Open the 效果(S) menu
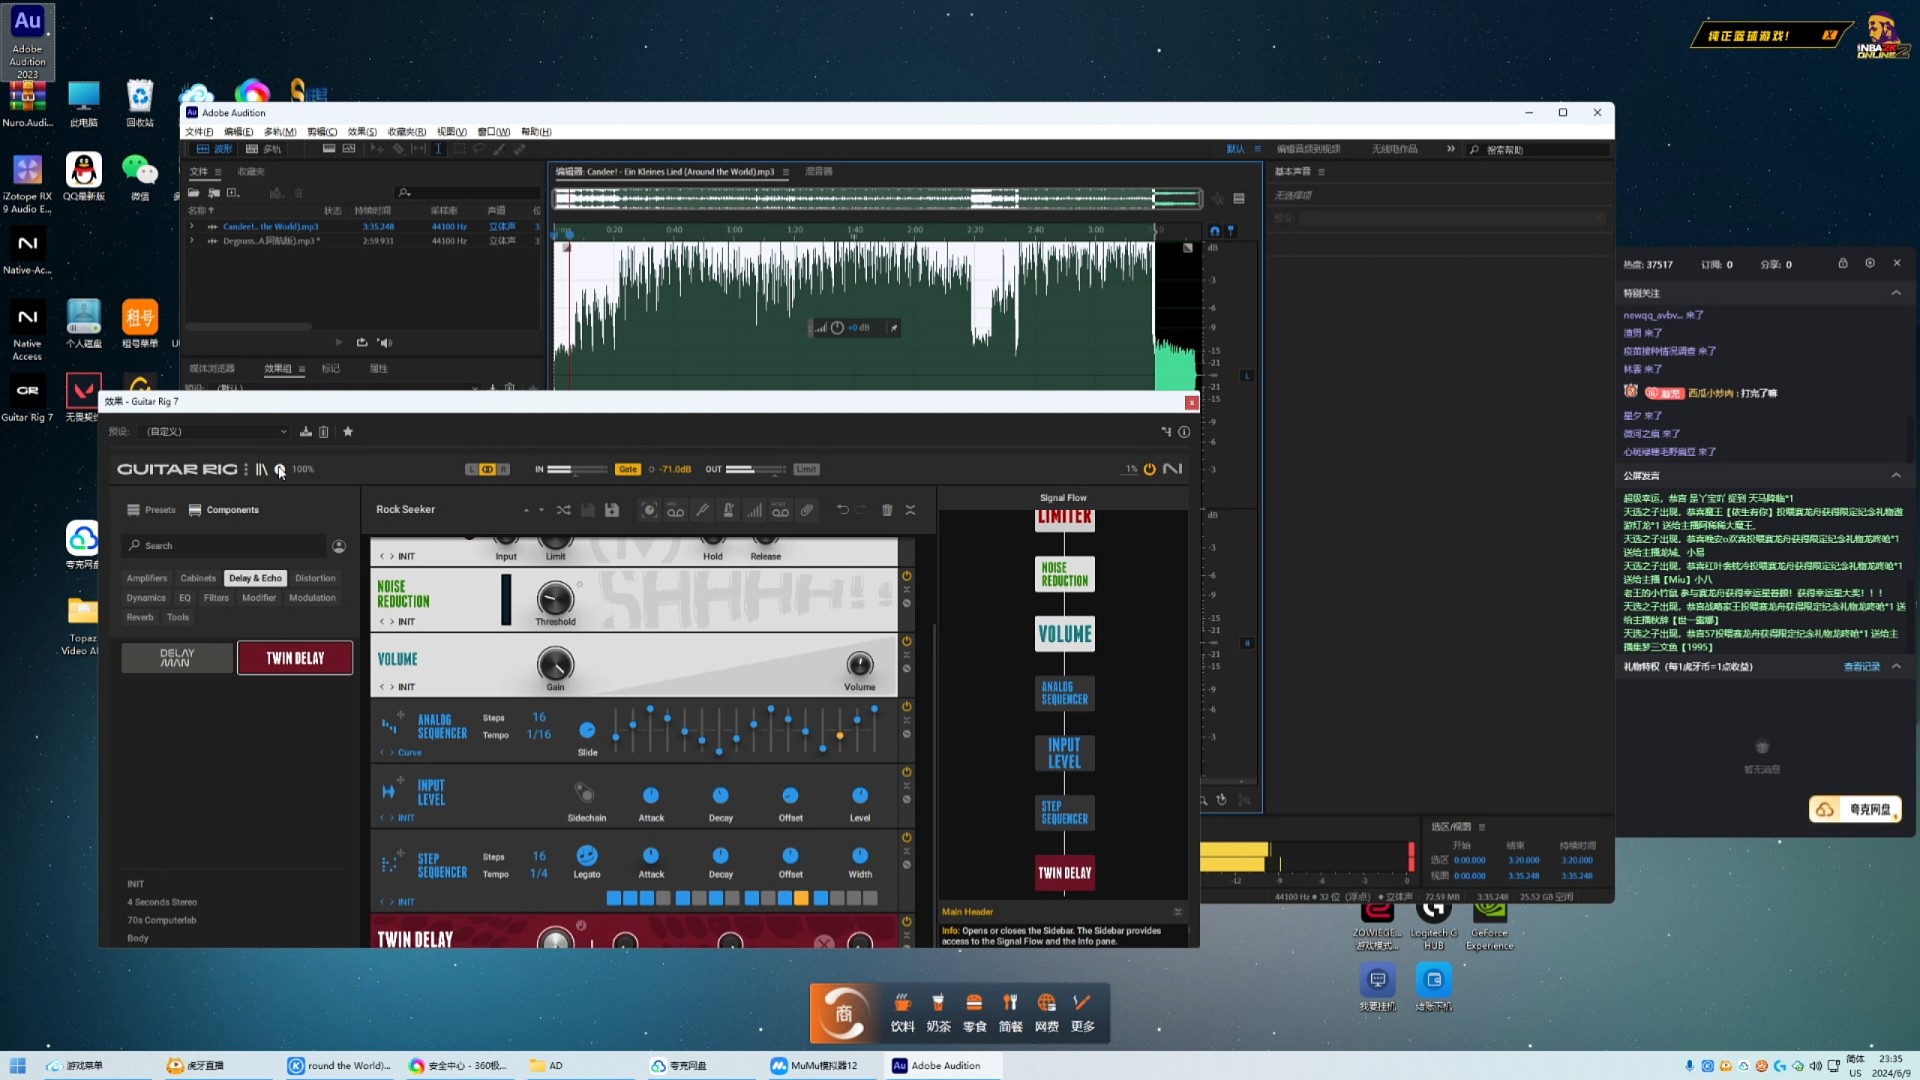 362,132
